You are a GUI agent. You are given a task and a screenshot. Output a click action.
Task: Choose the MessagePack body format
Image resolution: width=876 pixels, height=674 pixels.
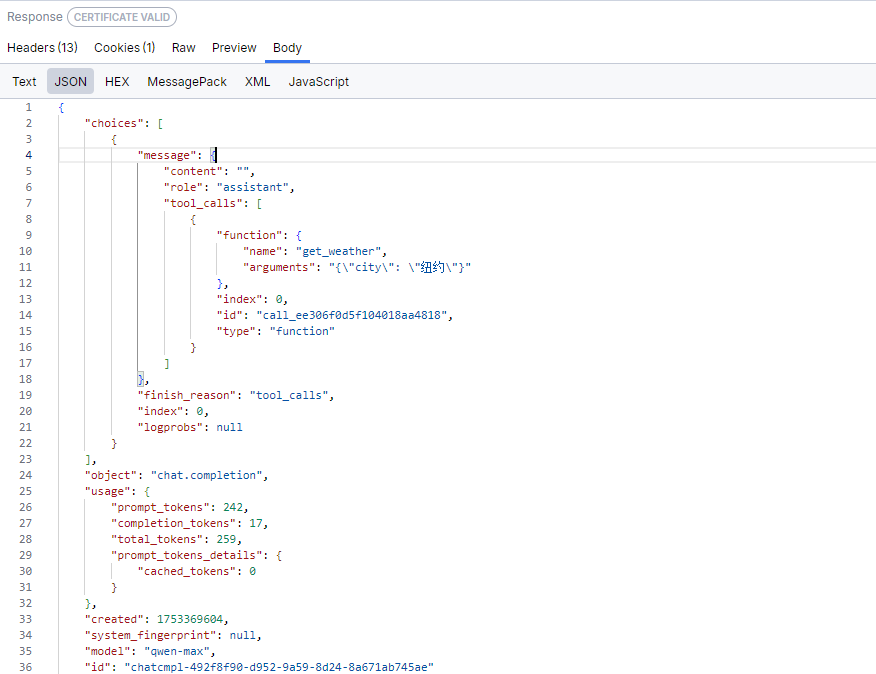pos(187,82)
